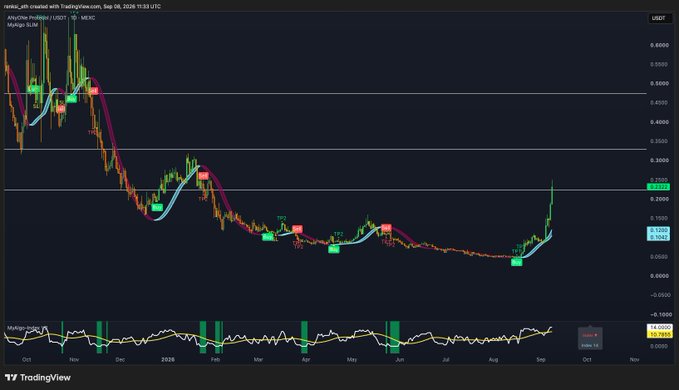Select the Sell signal marker in late January
Image resolution: width=679 pixels, height=390 pixels.
(203, 176)
